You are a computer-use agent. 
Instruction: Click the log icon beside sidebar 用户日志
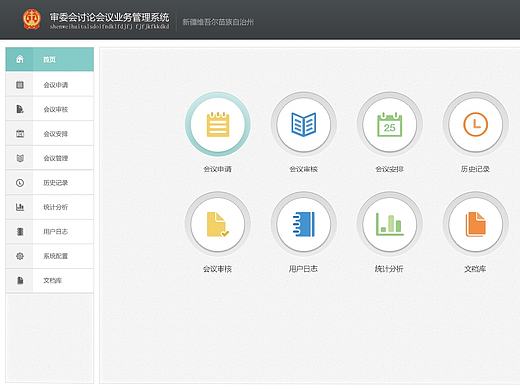(20, 231)
